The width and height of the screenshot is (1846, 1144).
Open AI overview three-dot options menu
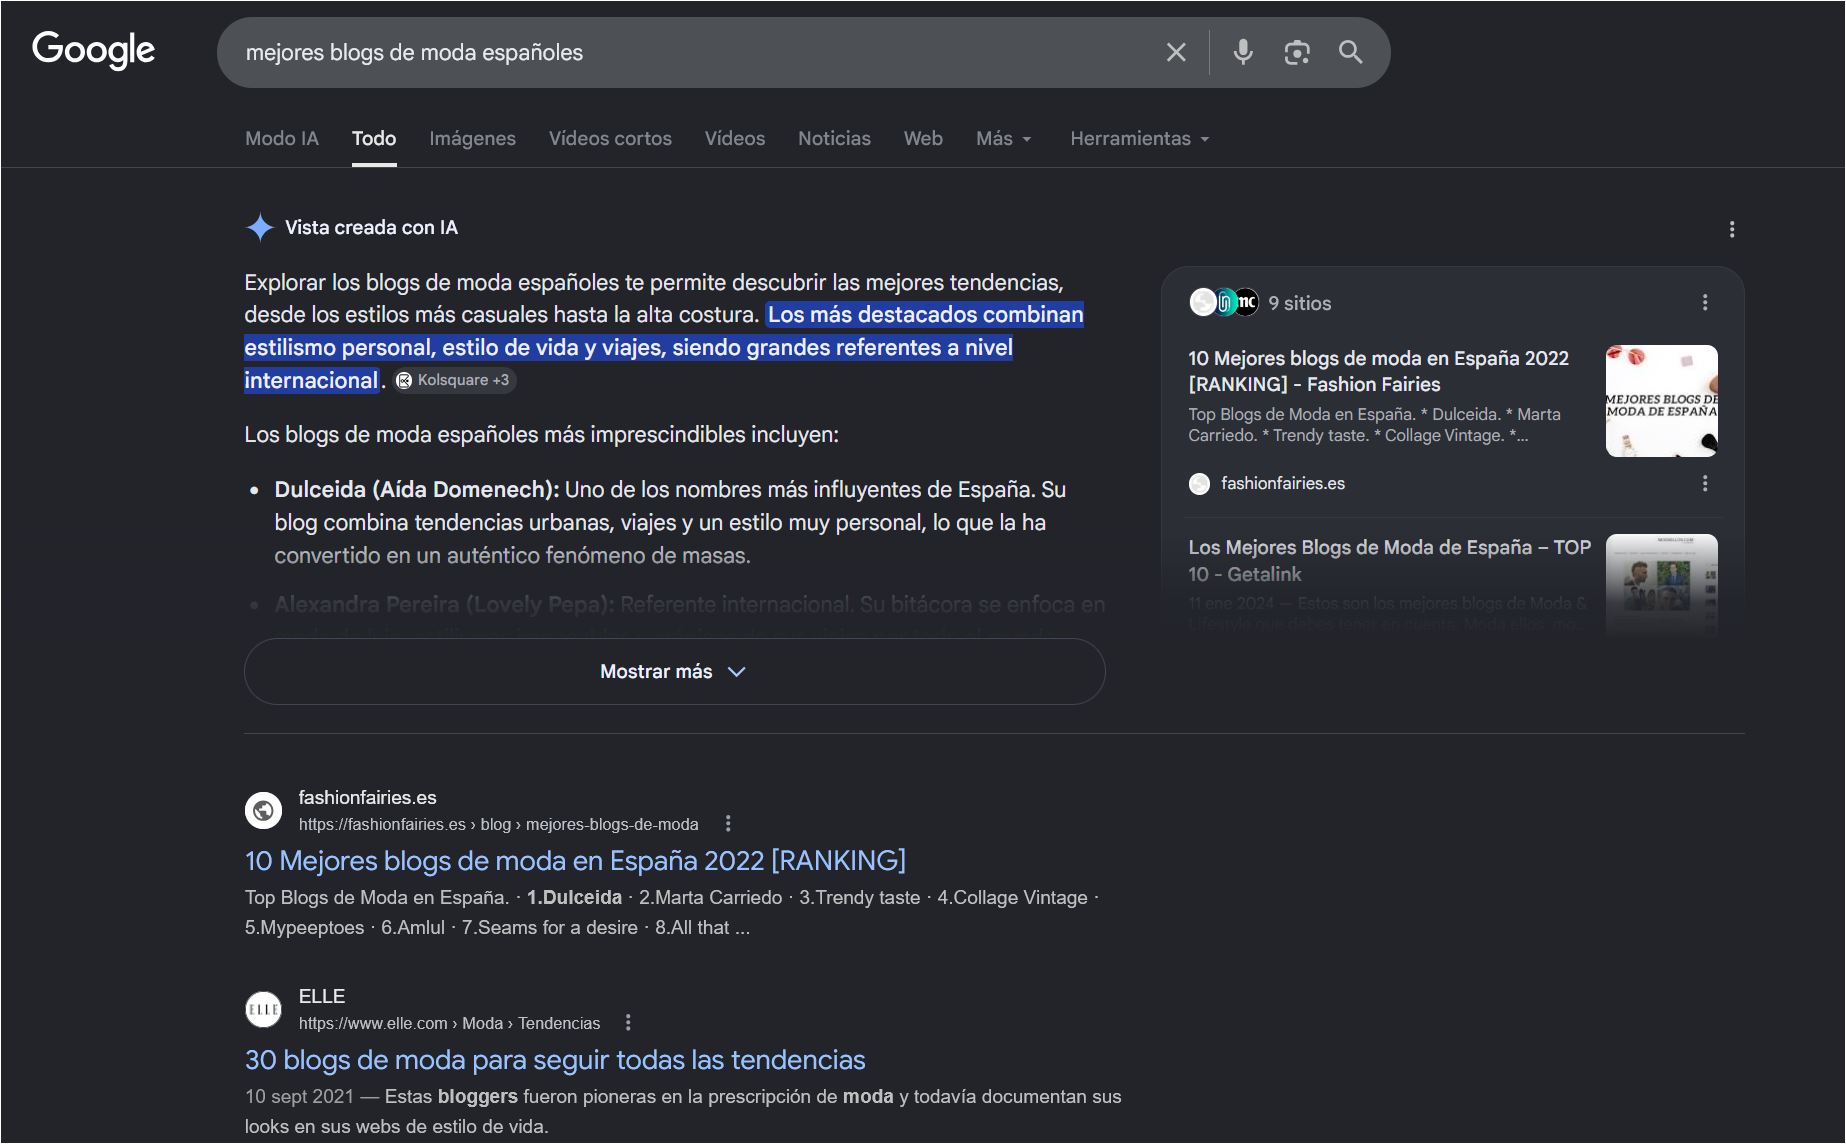pyautogui.click(x=1732, y=229)
